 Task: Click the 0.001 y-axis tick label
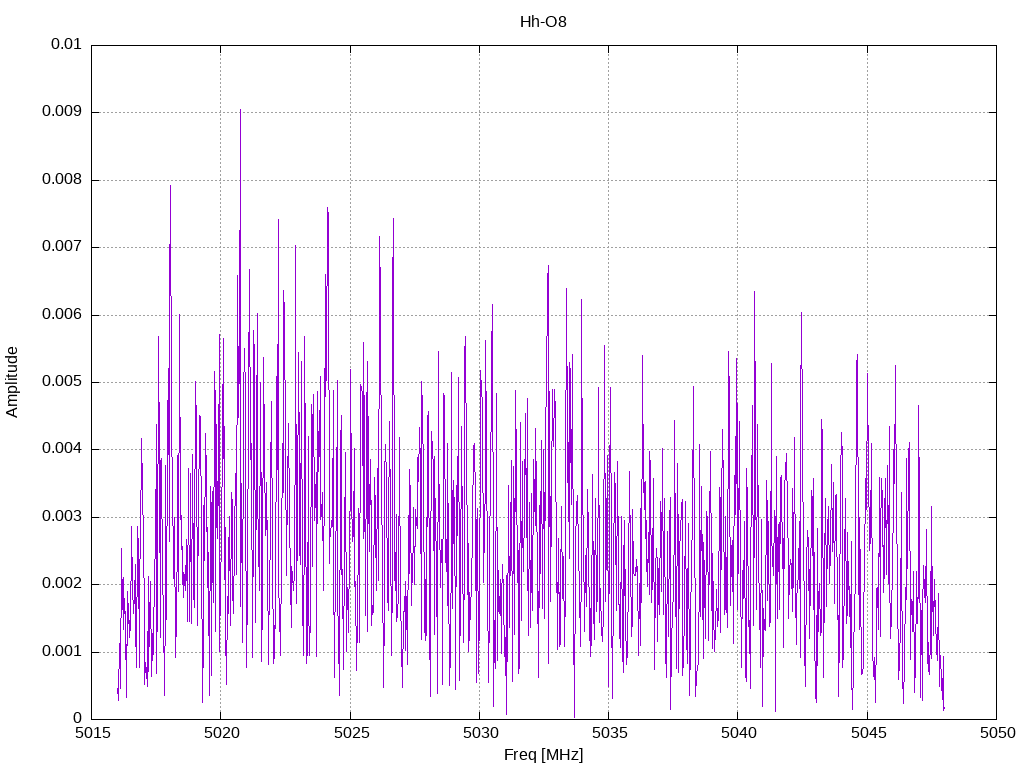tap(62, 652)
